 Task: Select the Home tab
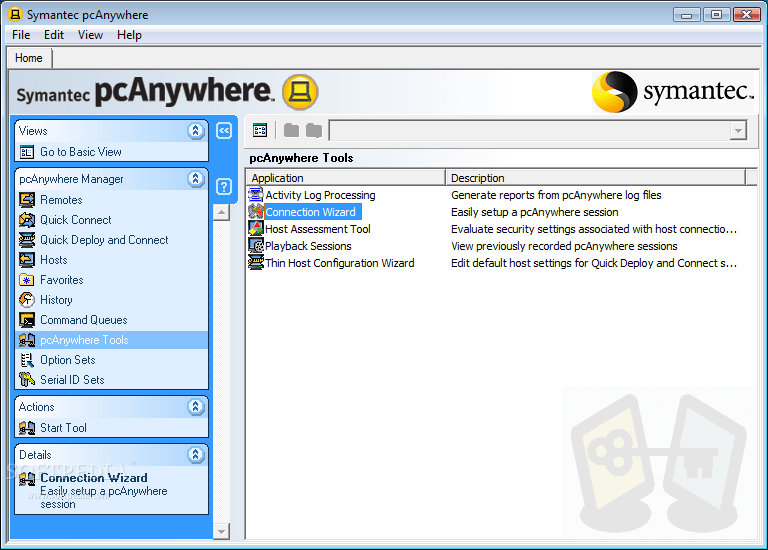[x=29, y=58]
